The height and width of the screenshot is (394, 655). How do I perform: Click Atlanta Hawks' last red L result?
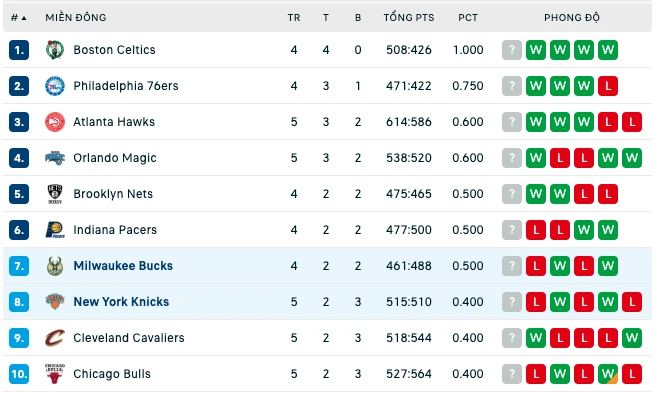(632, 122)
